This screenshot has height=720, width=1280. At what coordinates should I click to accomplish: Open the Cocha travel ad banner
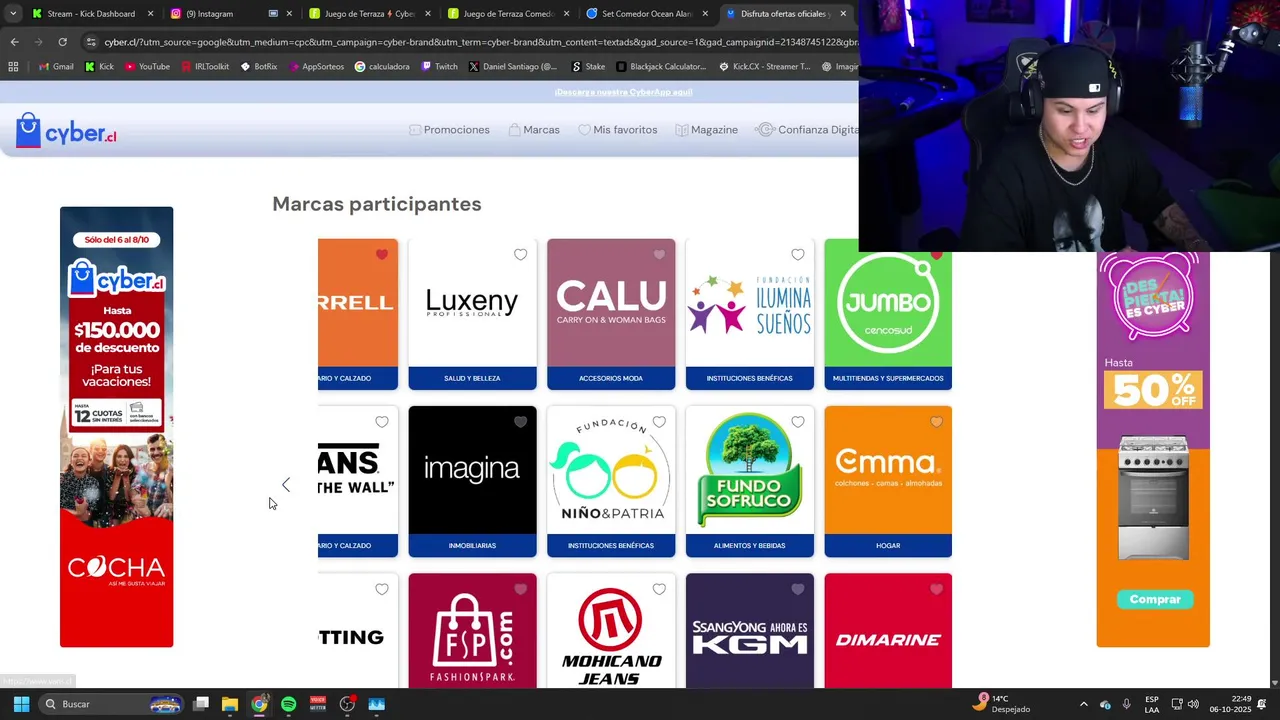[x=116, y=427]
